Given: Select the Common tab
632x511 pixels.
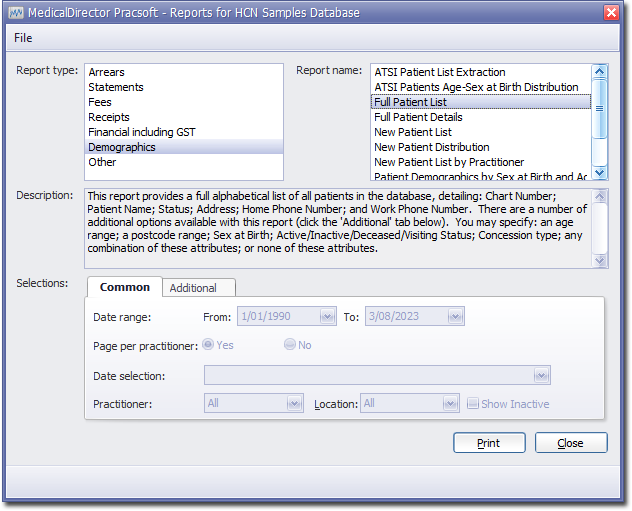Looking at the screenshot, I should click(125, 287).
